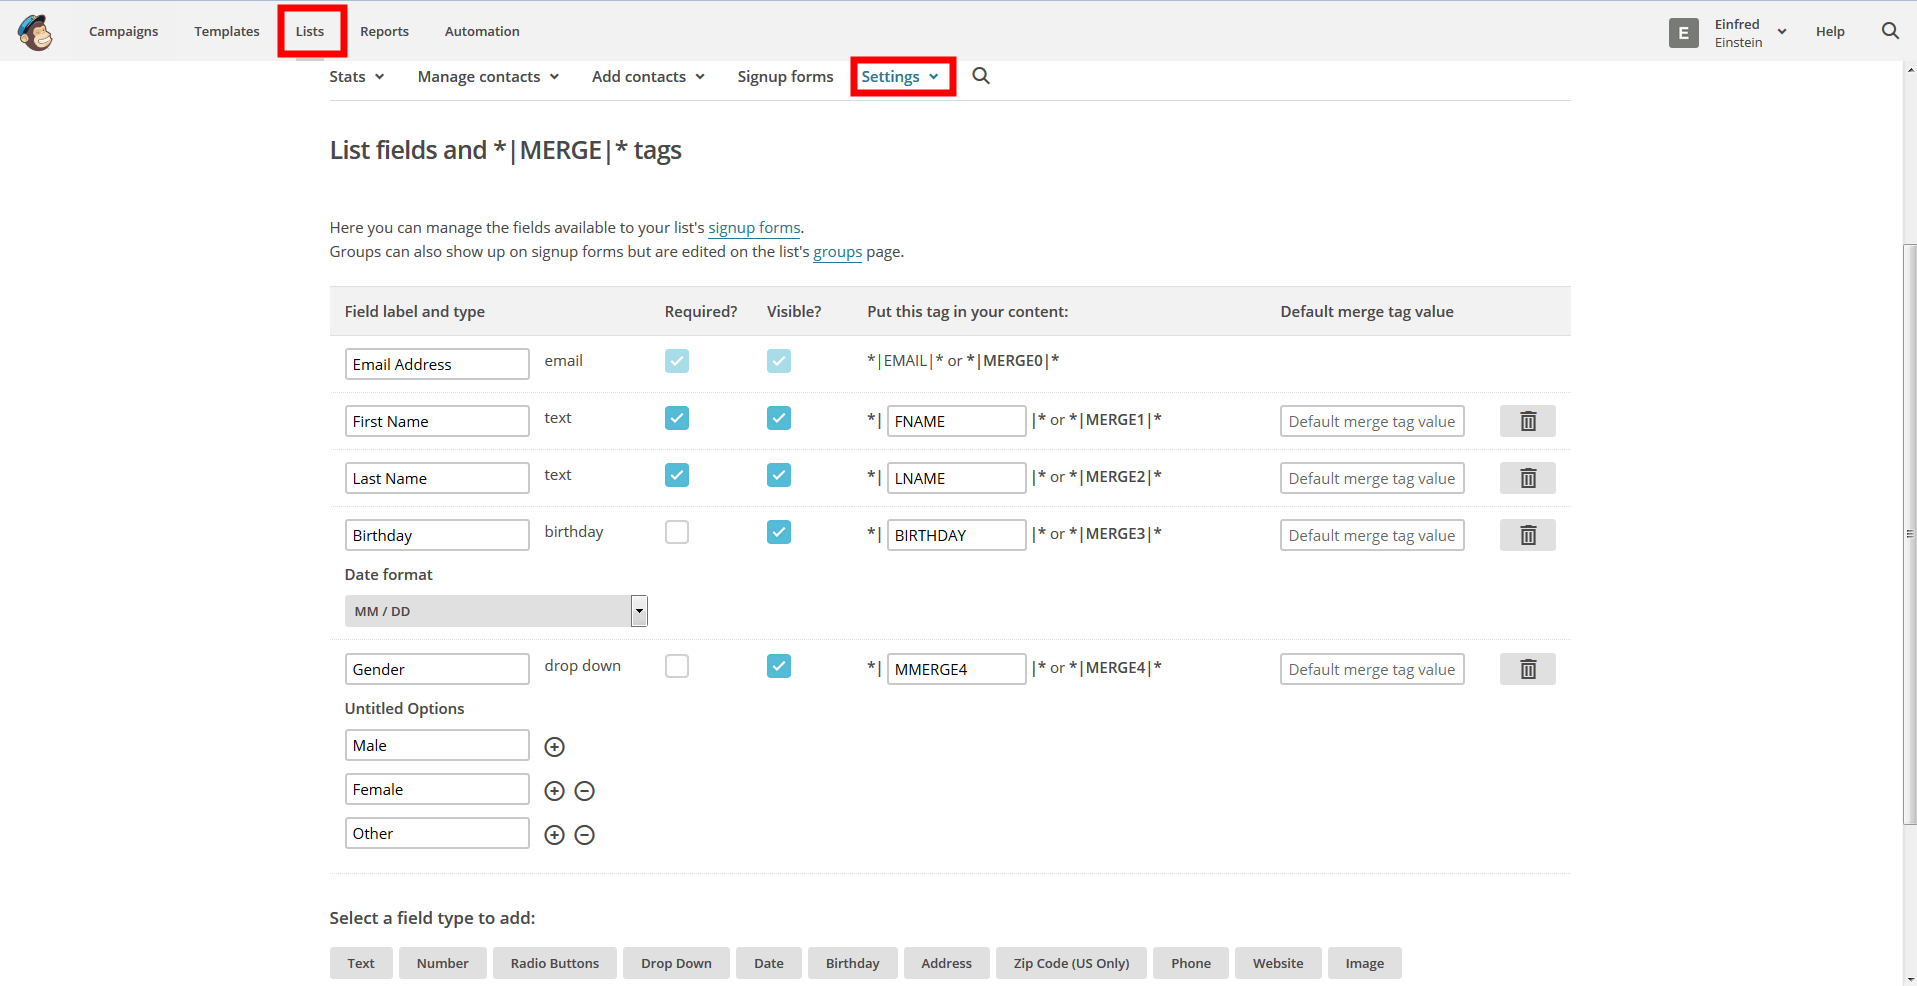Delete the Birthday field
1917x986 pixels.
click(x=1528, y=535)
